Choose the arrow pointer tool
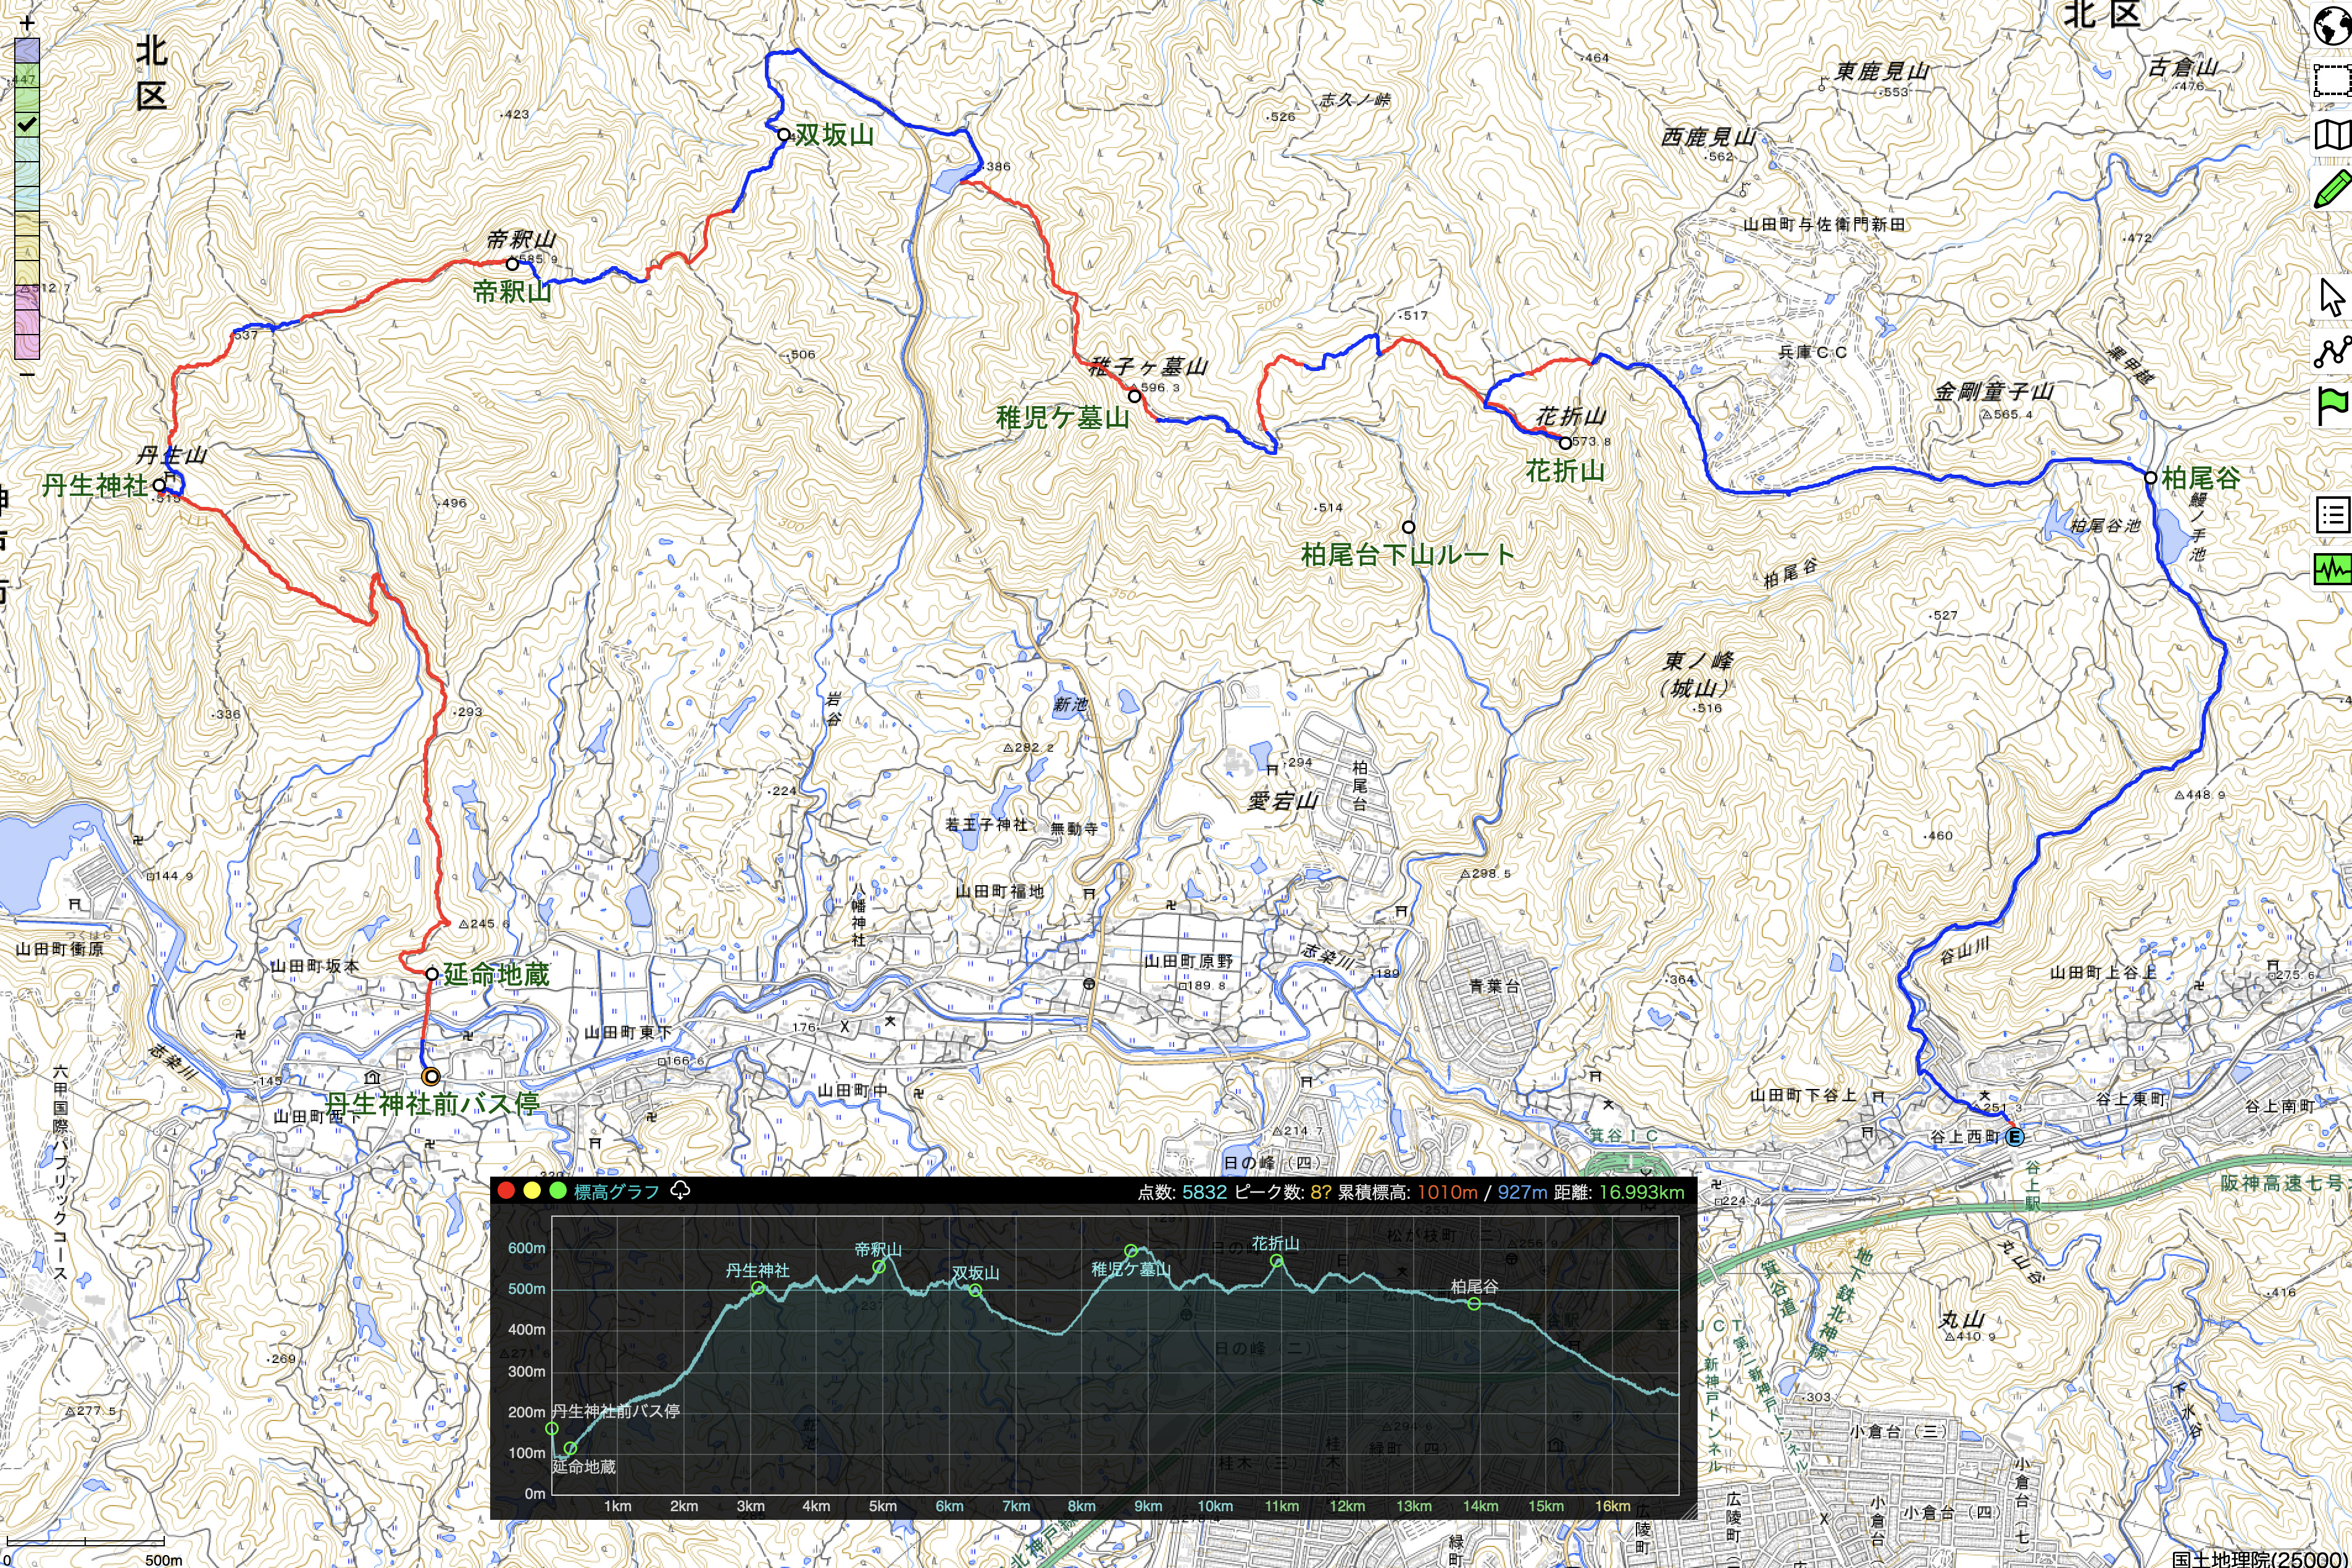This screenshot has width=2352, height=1568. click(2333, 298)
